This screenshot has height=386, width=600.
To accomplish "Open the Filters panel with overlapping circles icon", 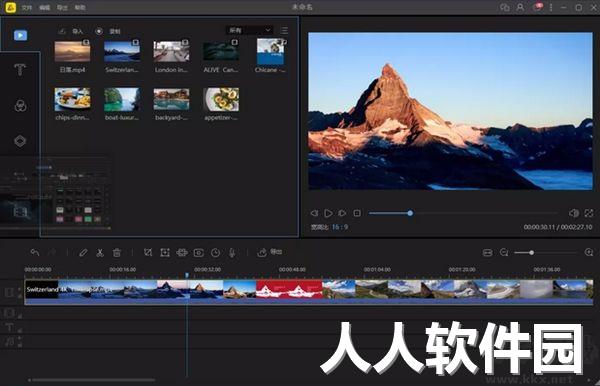I will pos(20,106).
